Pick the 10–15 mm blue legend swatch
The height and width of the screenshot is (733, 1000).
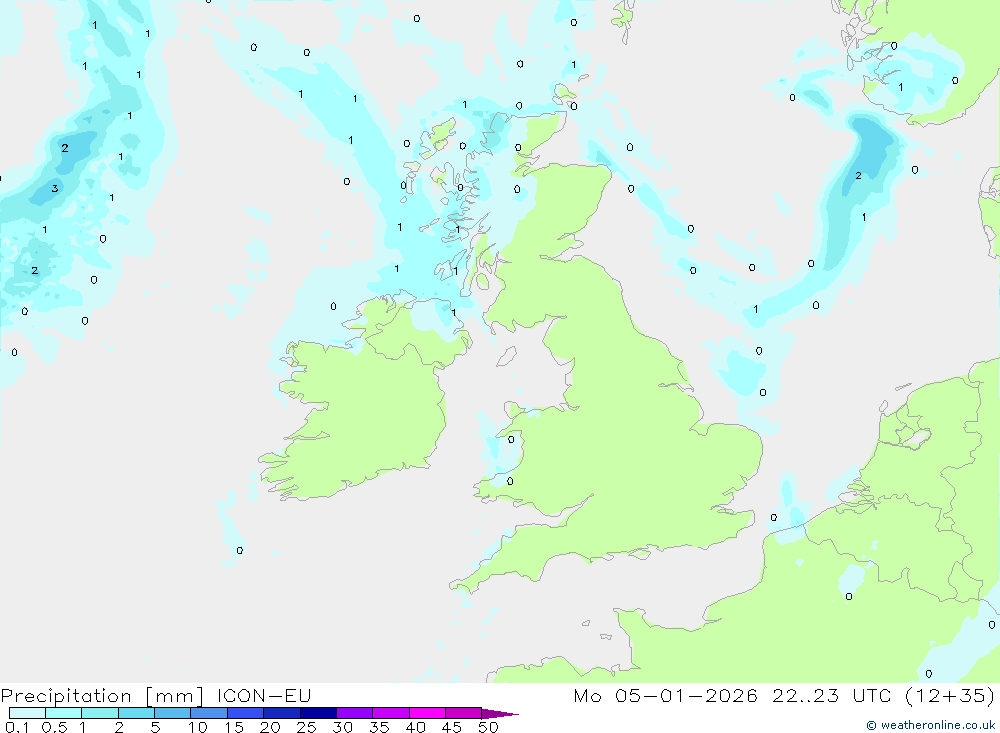pos(209,713)
